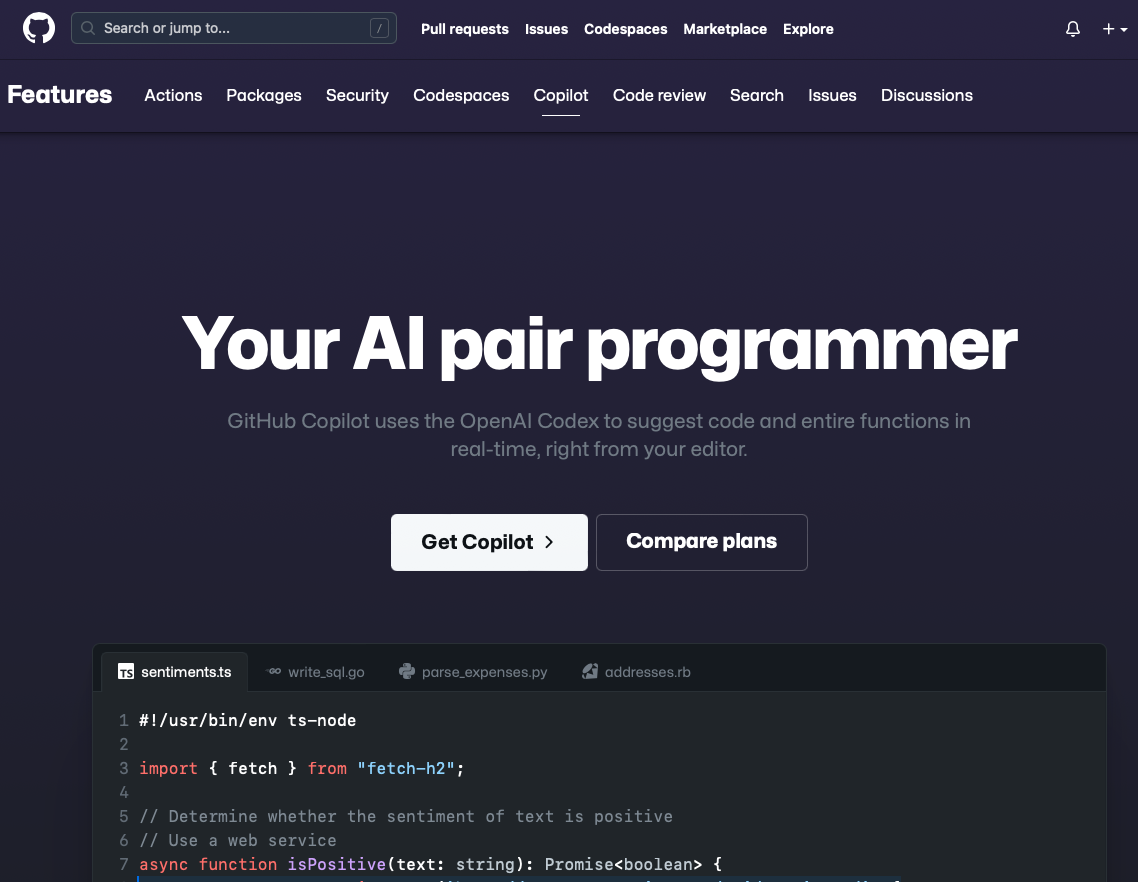This screenshot has height=882, width=1138.
Task: Click the TypeScript icon on sentiments.ts
Action: 126,672
